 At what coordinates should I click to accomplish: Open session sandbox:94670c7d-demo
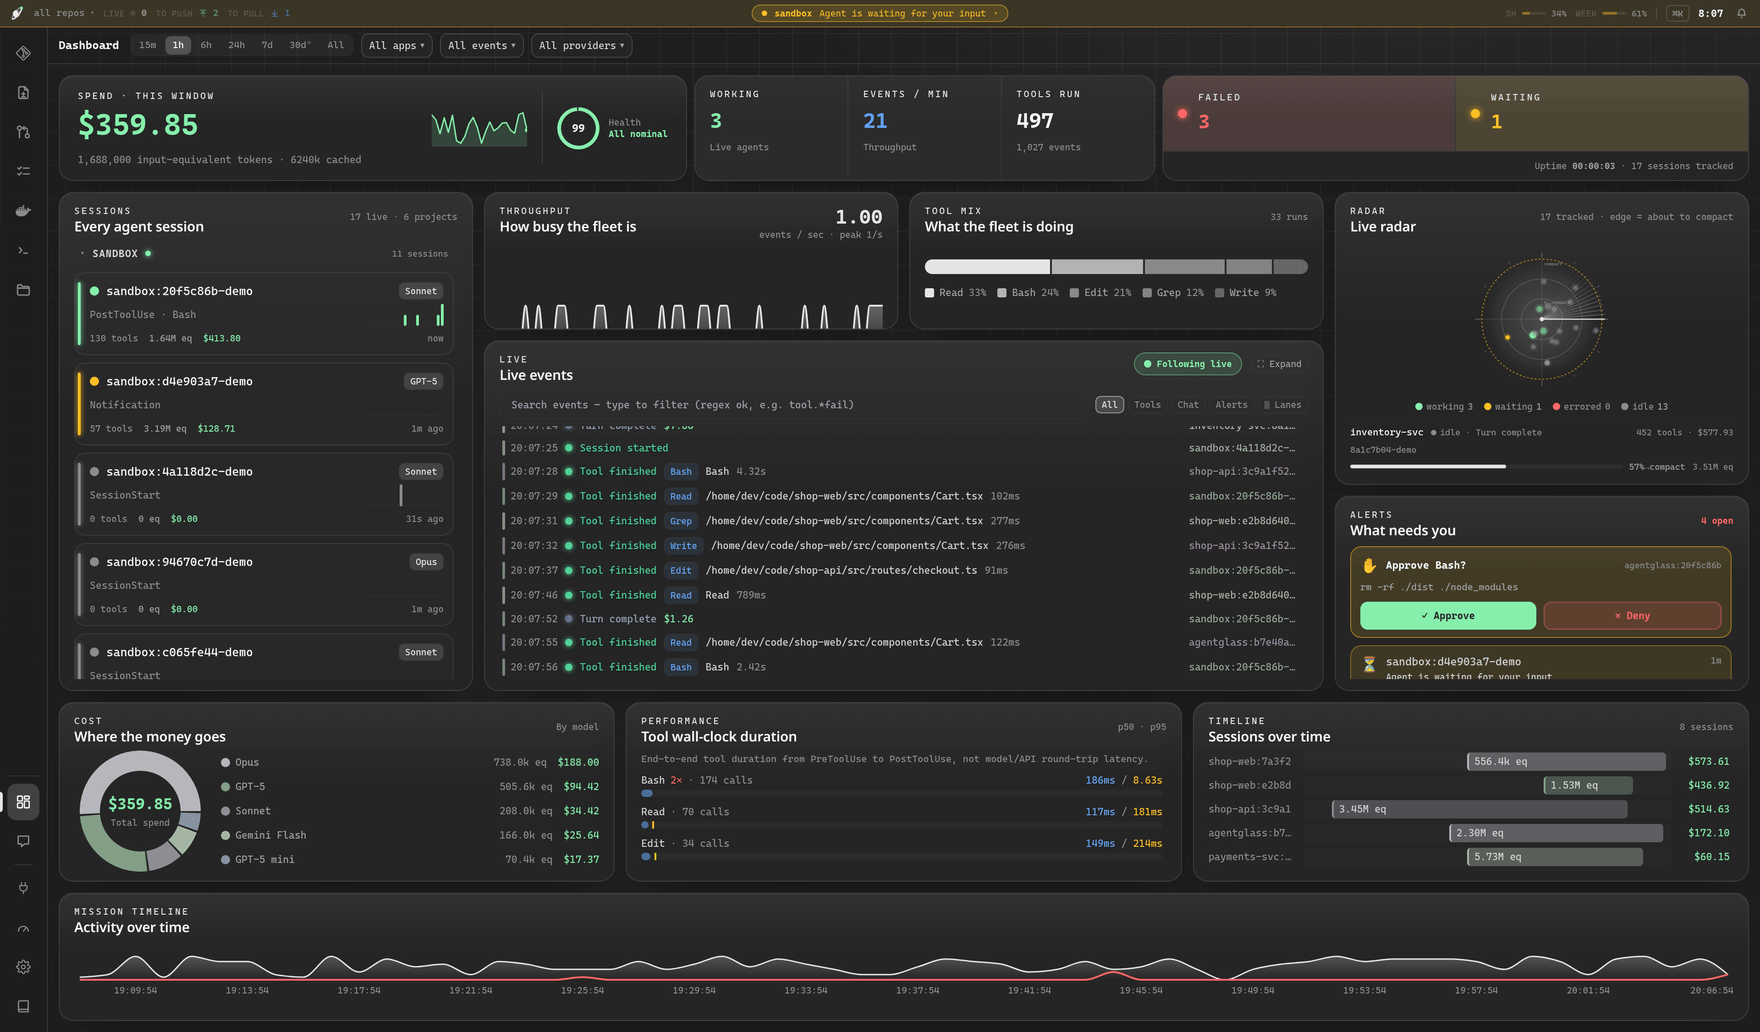[264, 584]
